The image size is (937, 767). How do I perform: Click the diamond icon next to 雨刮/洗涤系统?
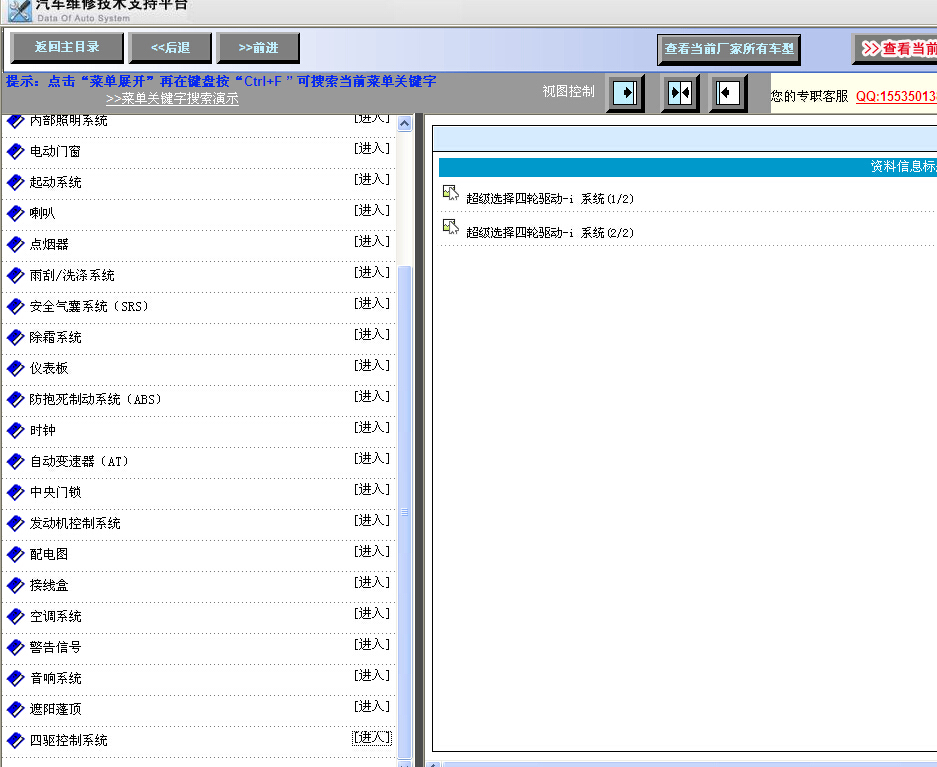tap(15, 275)
